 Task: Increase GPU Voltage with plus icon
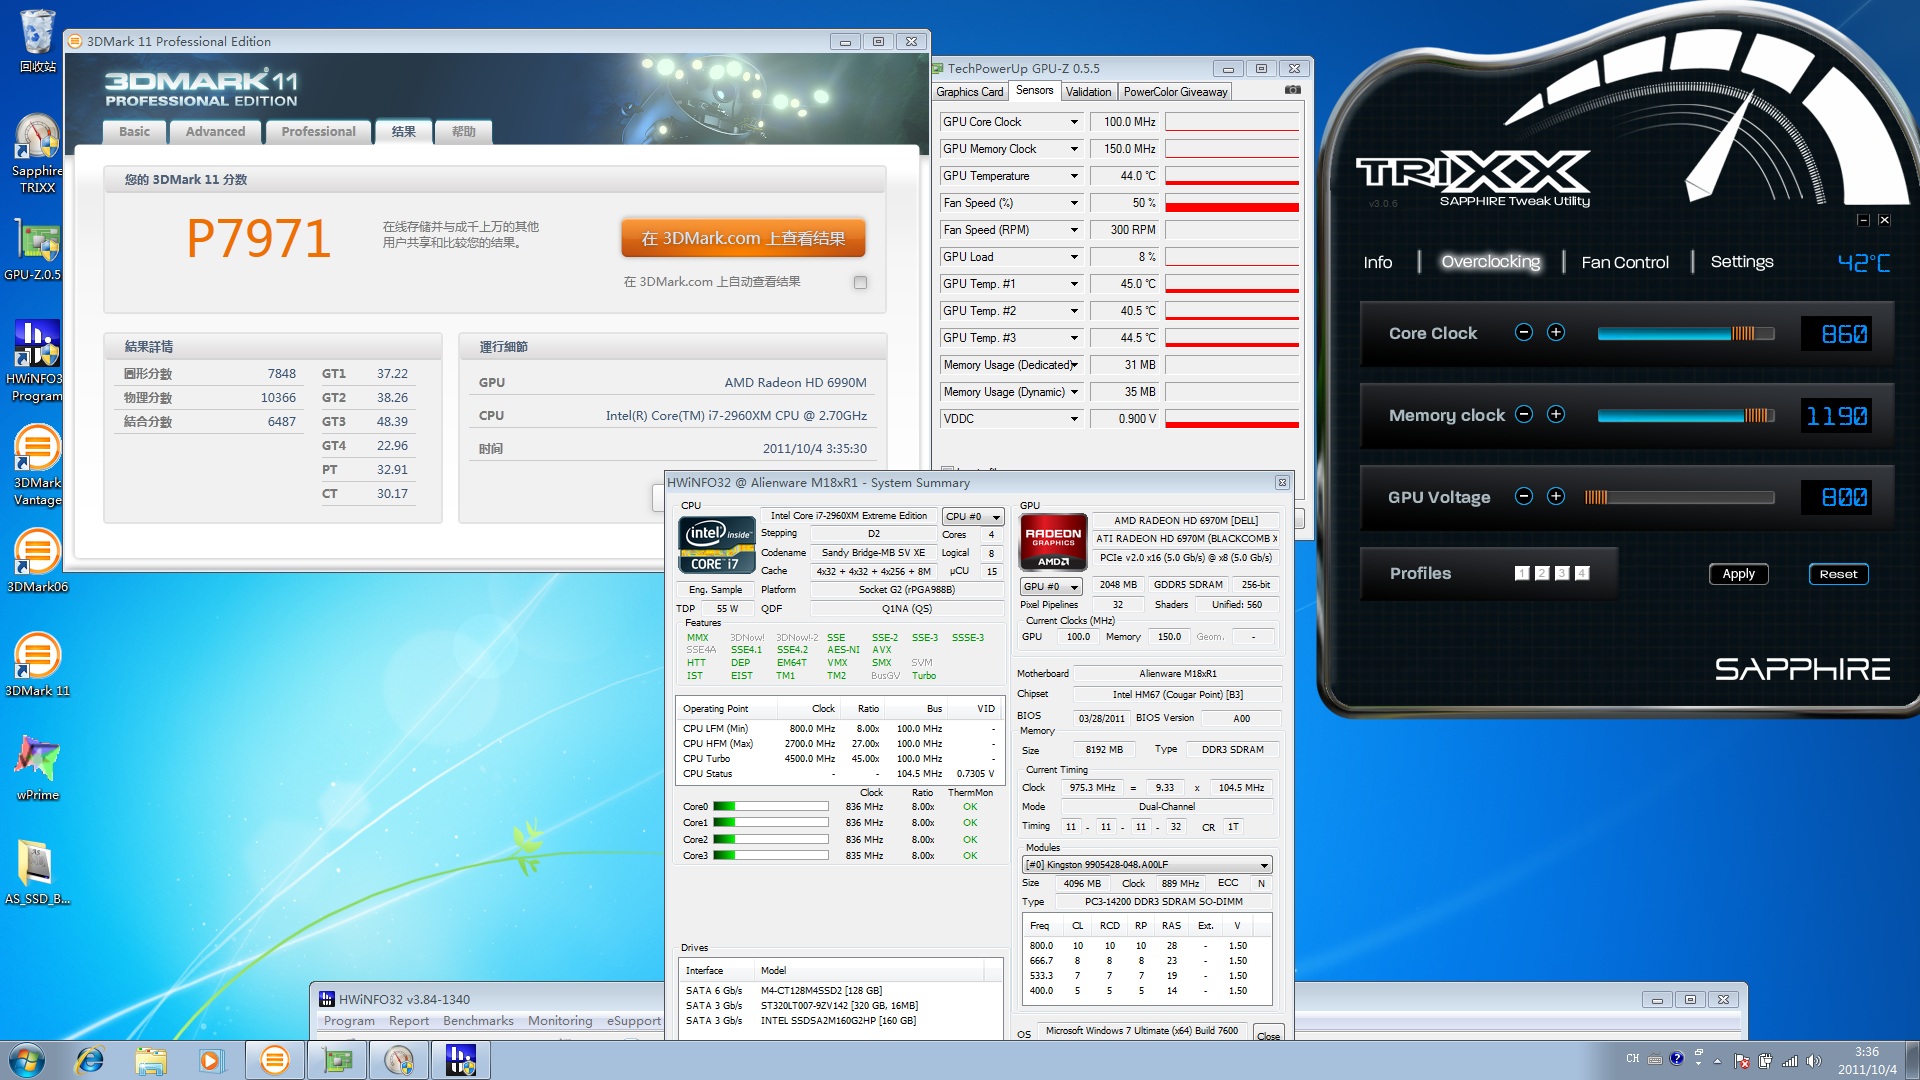point(1556,497)
